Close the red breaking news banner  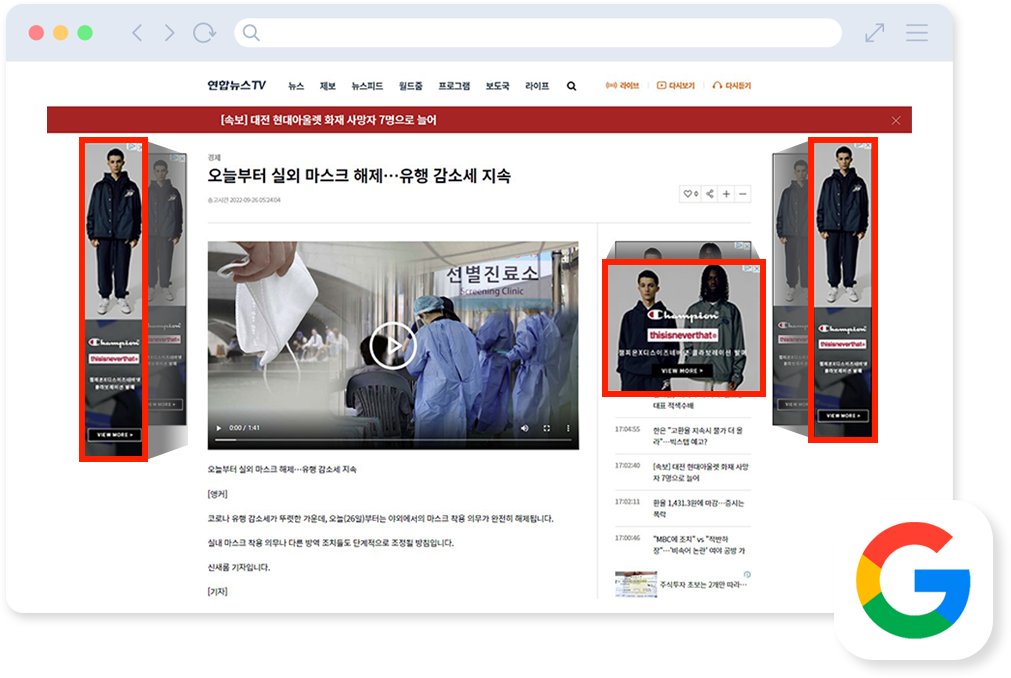(x=896, y=120)
